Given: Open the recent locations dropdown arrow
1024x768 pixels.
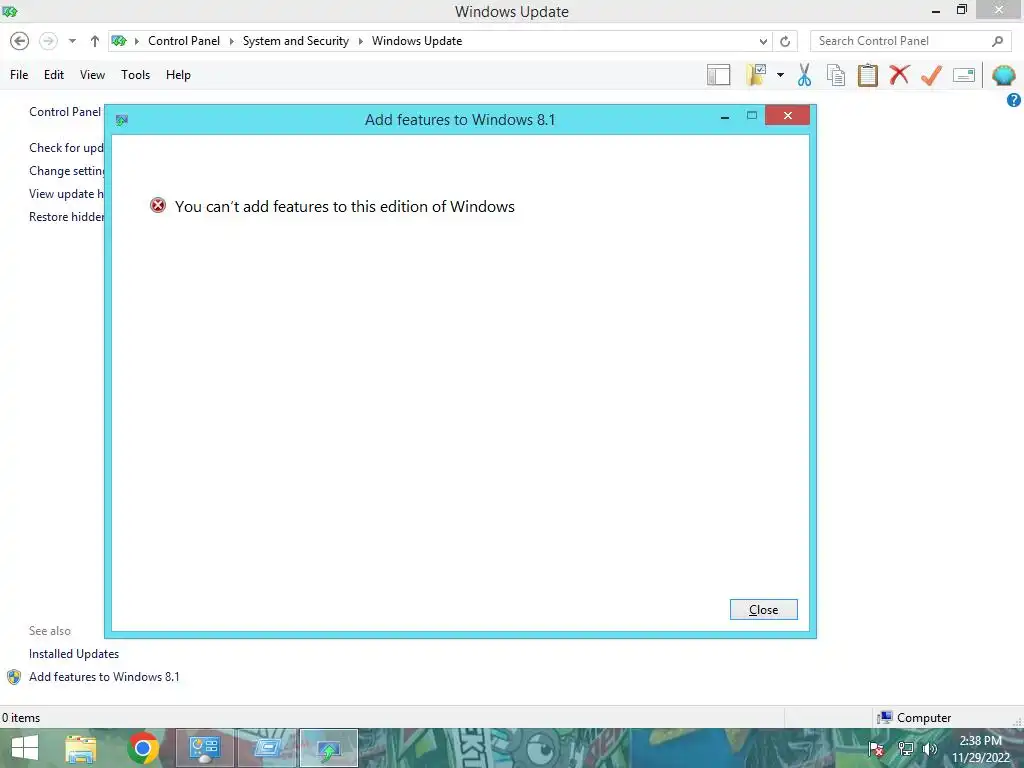Looking at the screenshot, I should click(72, 41).
